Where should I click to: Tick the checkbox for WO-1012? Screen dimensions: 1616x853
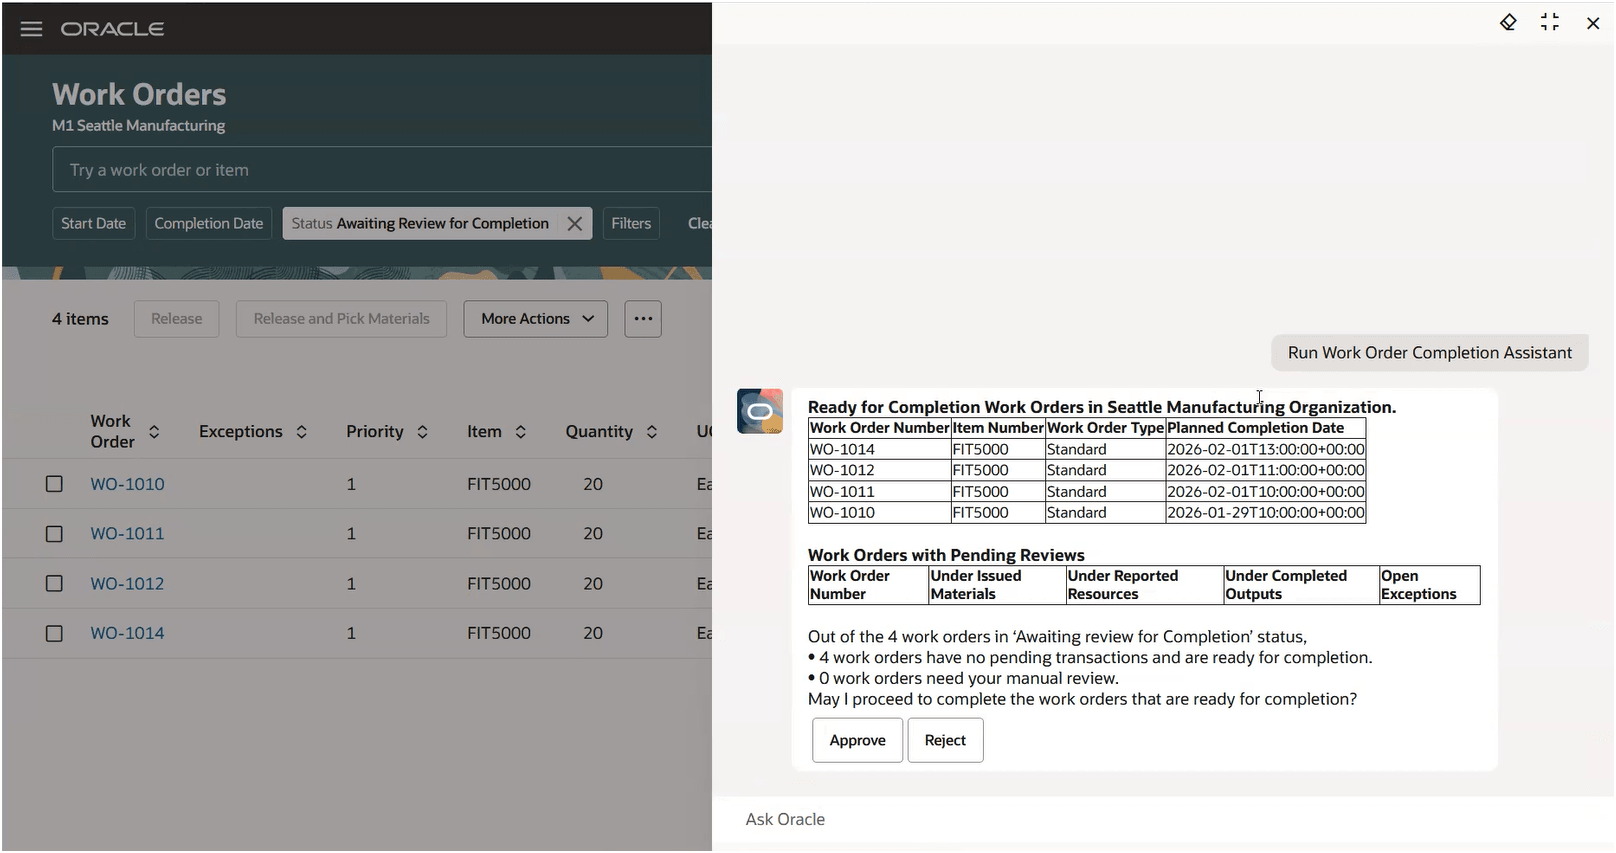click(54, 584)
